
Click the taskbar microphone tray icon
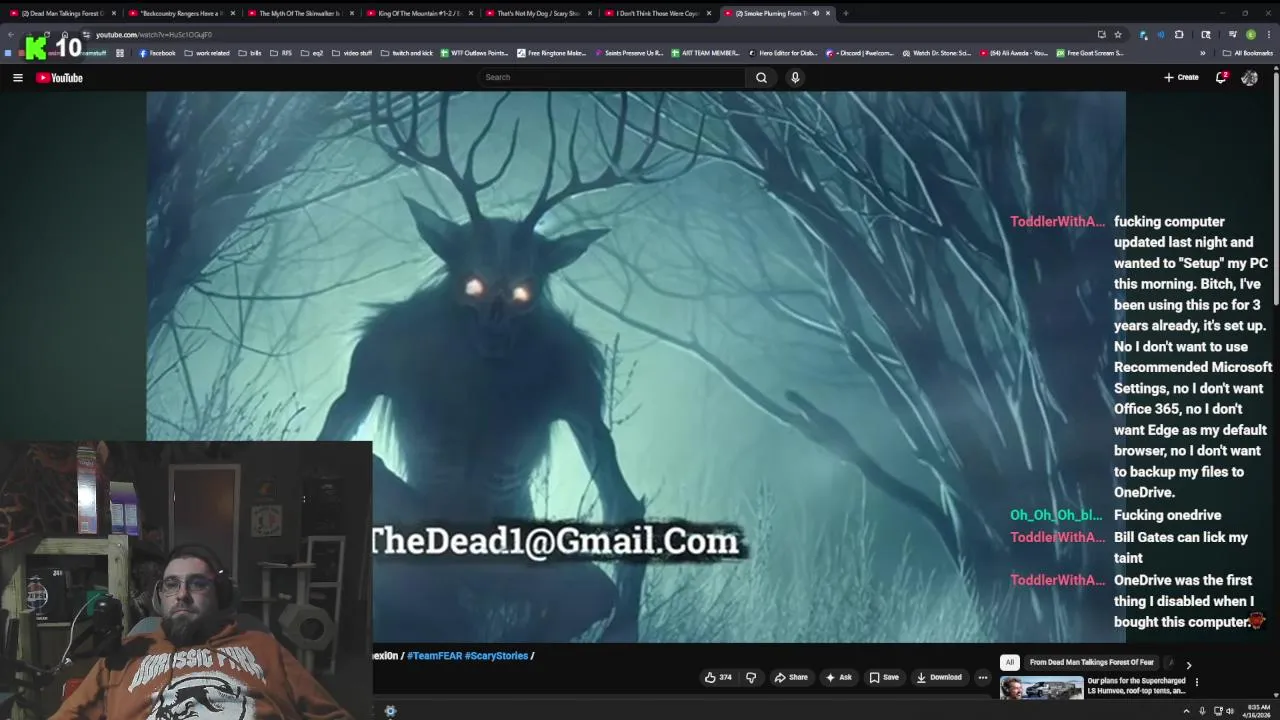pyautogui.click(x=1202, y=711)
